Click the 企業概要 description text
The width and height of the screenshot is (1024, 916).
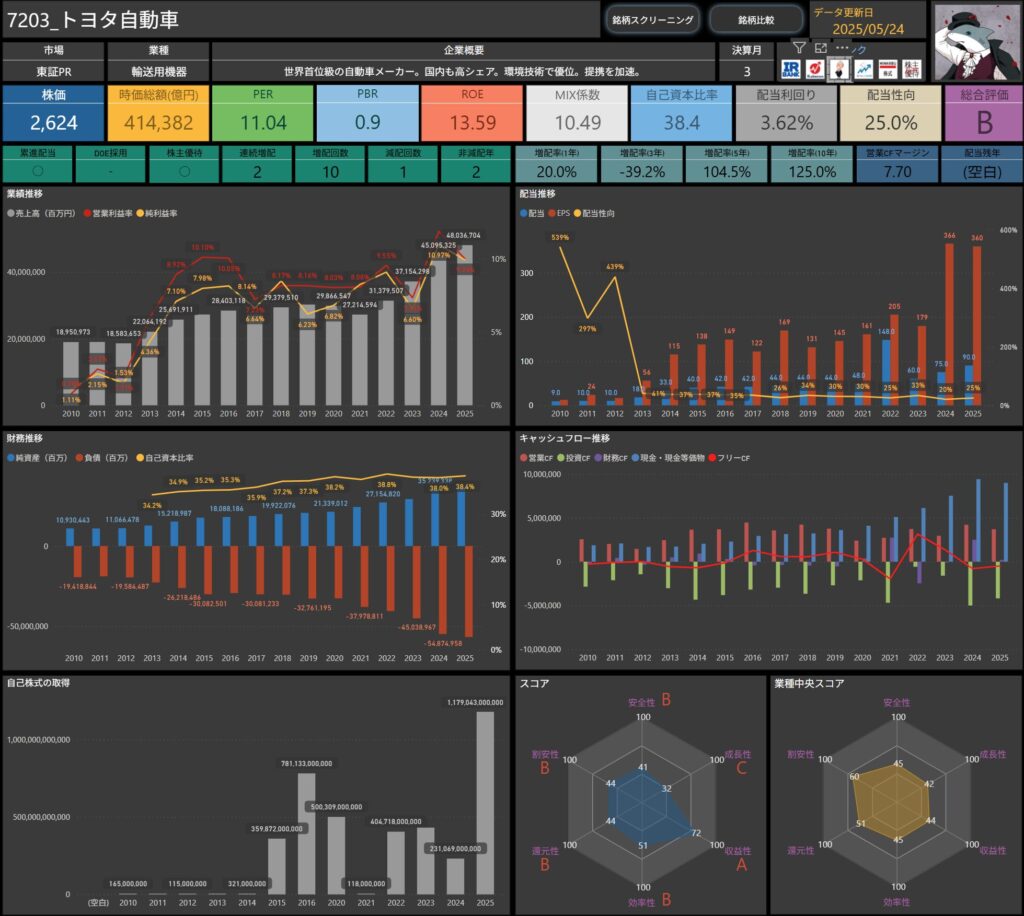pyautogui.click(x=464, y=71)
